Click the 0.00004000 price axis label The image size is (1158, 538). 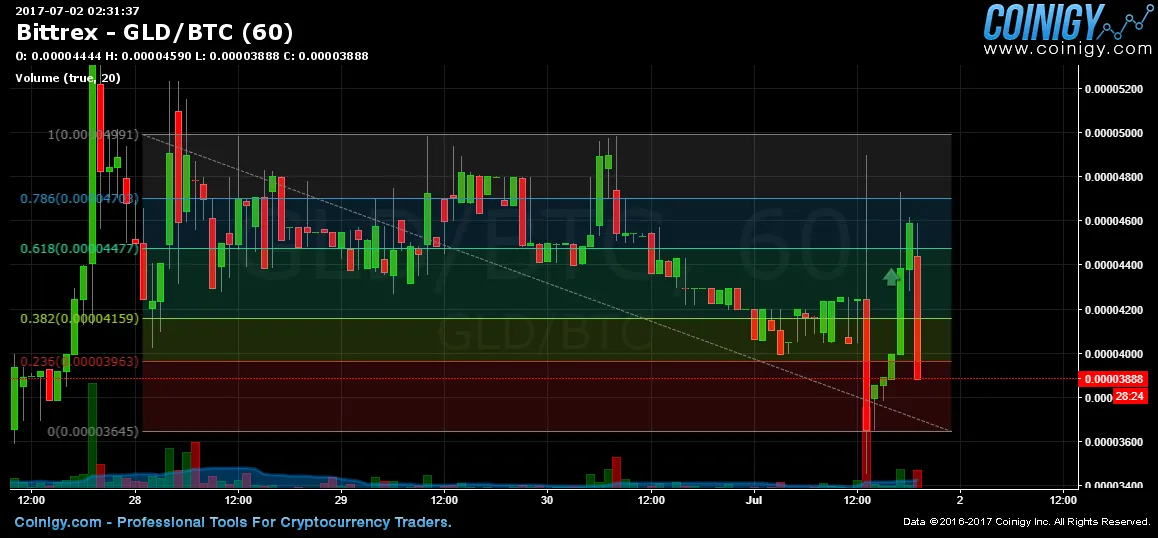pos(1114,354)
